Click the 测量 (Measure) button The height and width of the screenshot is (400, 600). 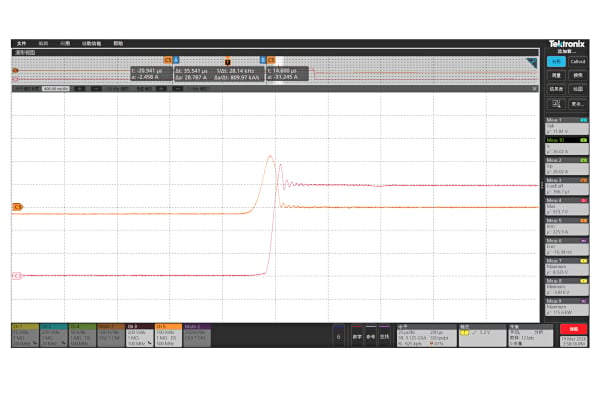point(556,75)
